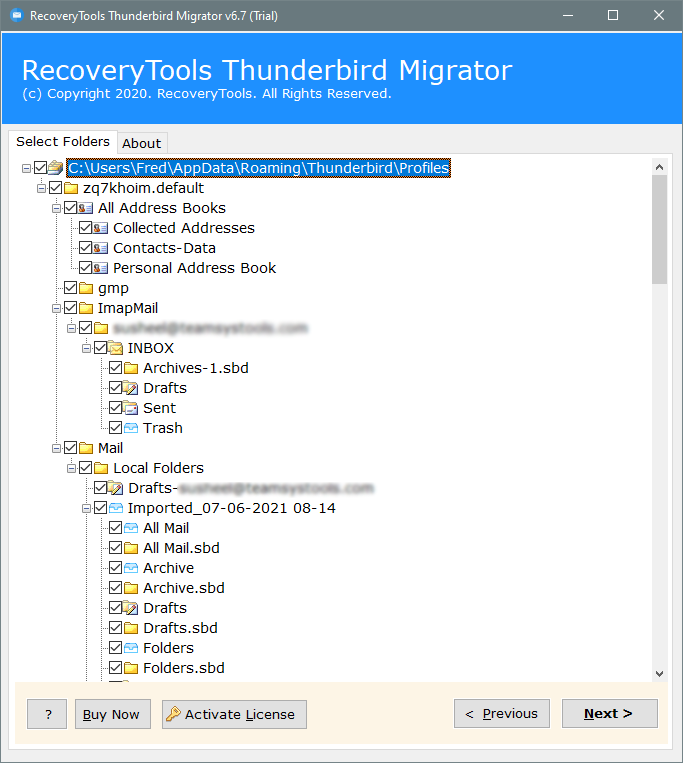Viewport: 683px width, 763px height.
Task: Click the Next button
Action: coord(610,713)
